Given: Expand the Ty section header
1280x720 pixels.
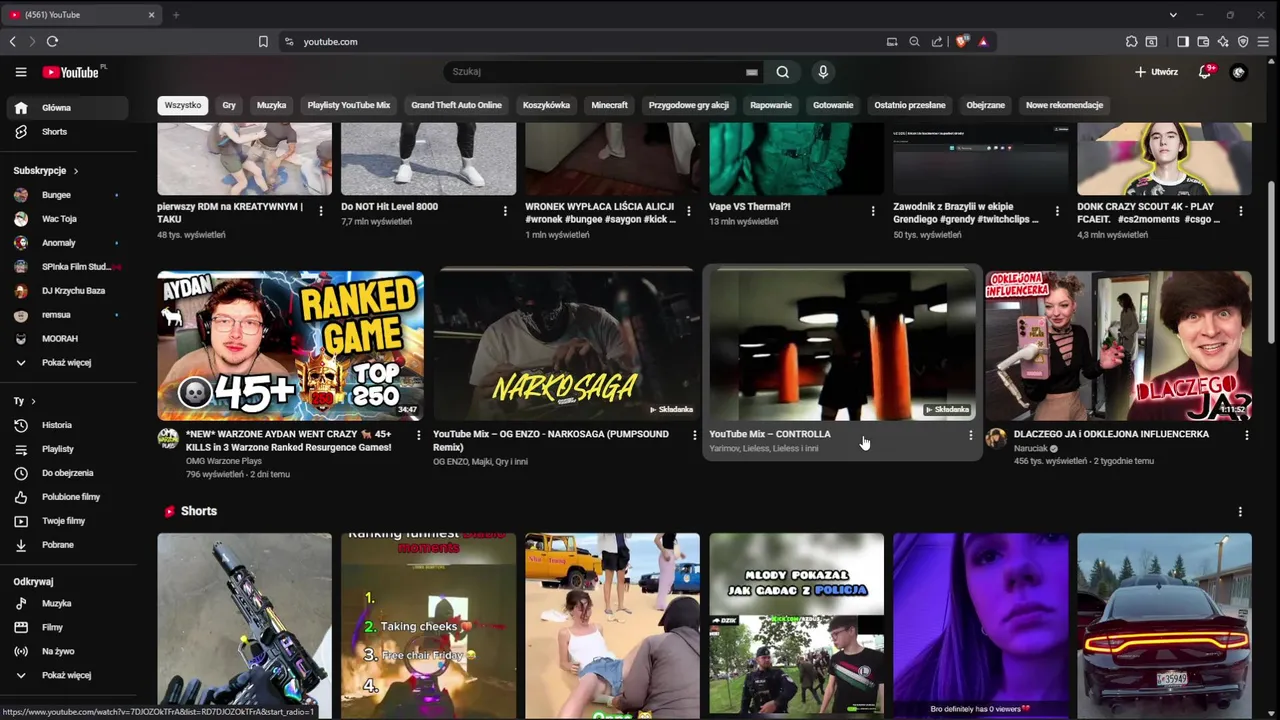Looking at the screenshot, I should click(x=24, y=401).
